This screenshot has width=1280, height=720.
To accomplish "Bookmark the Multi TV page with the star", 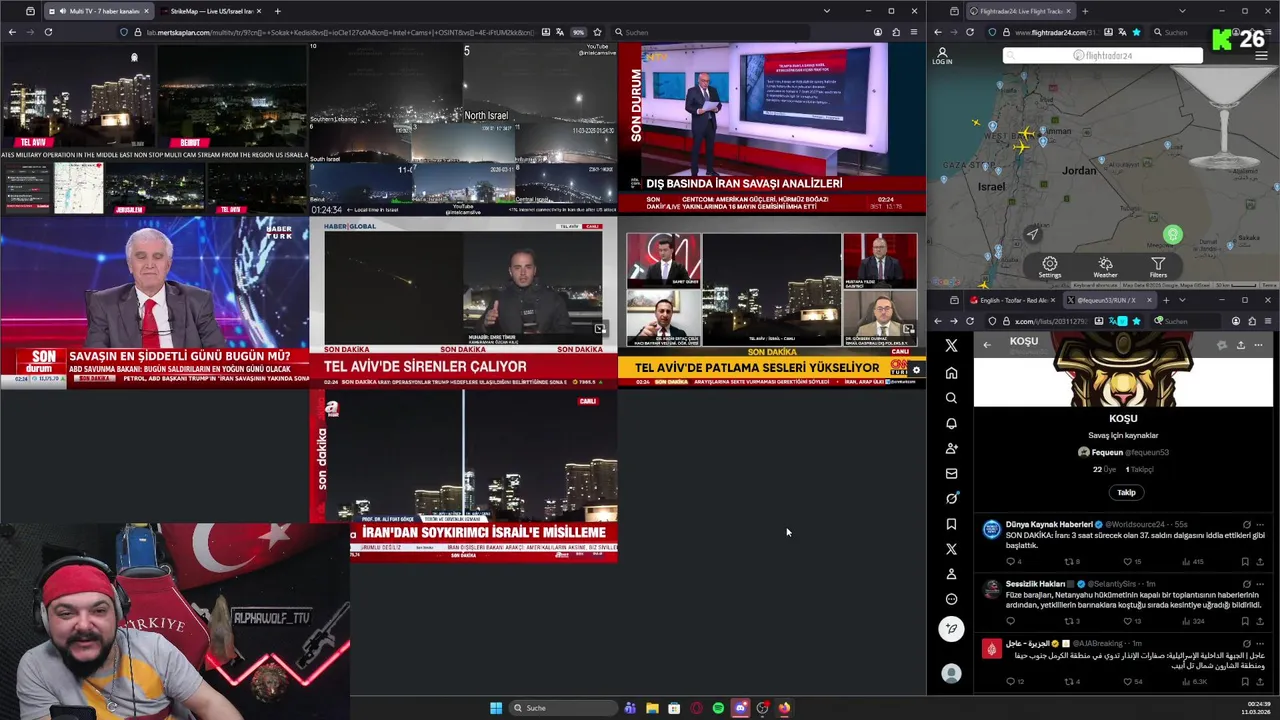I will pyautogui.click(x=597, y=32).
